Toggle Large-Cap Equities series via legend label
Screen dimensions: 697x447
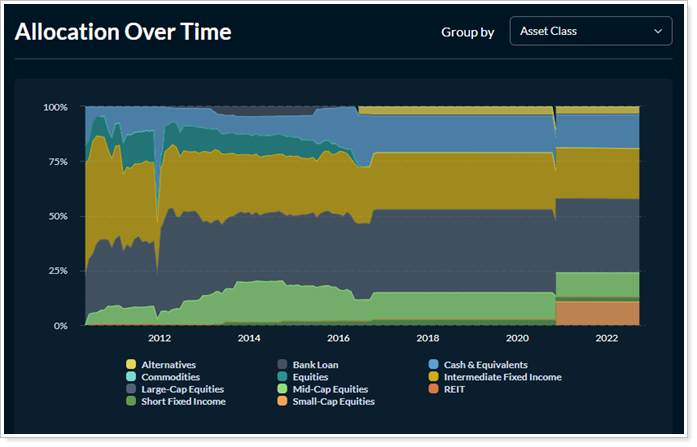(x=182, y=389)
